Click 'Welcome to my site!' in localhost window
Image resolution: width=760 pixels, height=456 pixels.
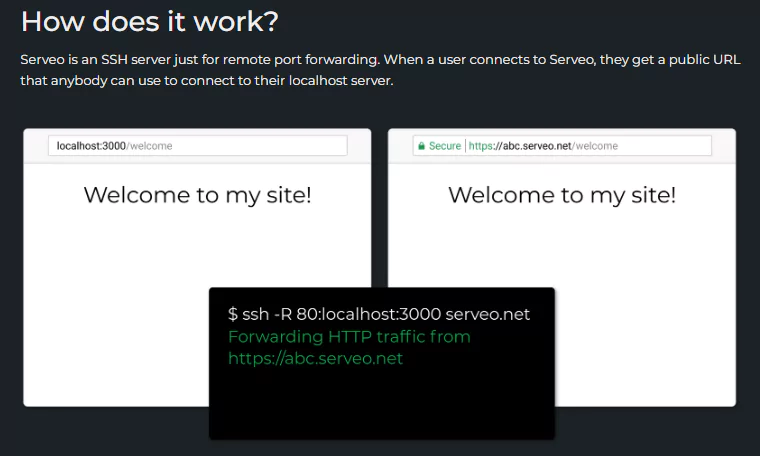pos(197,195)
